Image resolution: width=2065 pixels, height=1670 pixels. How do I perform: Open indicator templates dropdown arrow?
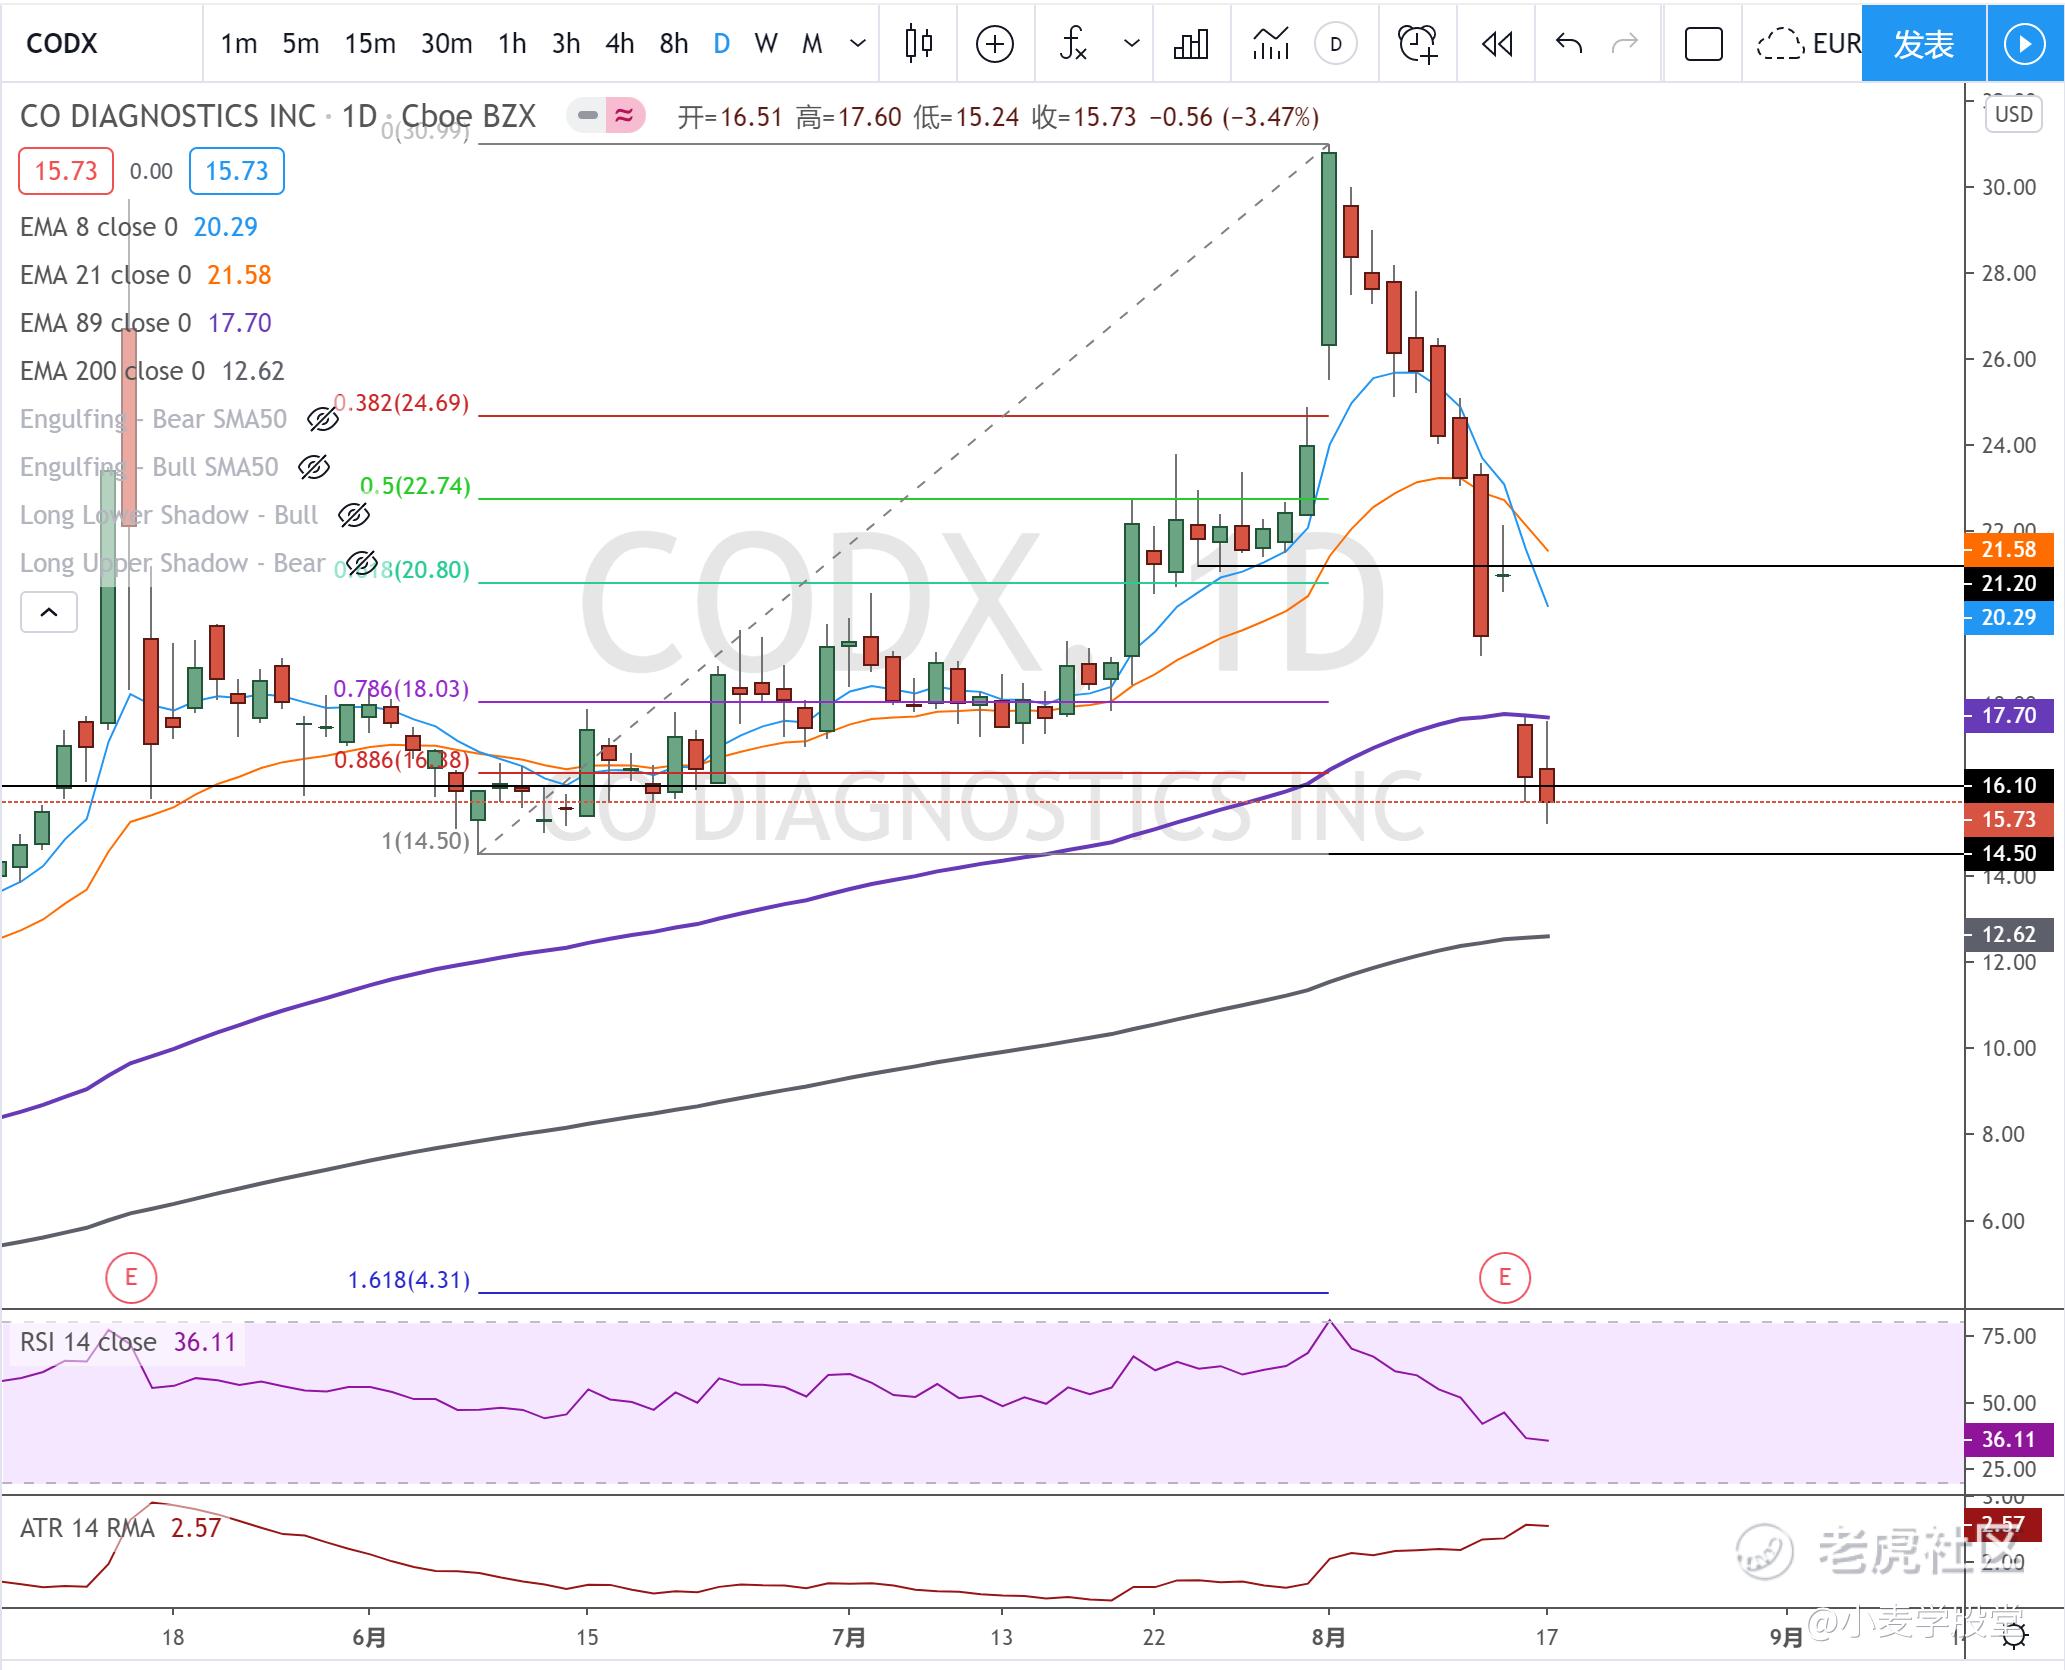1132,43
